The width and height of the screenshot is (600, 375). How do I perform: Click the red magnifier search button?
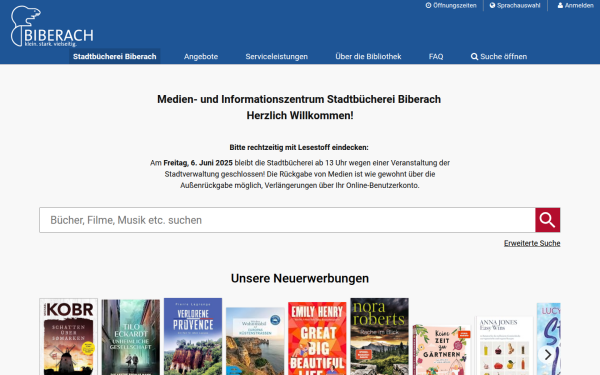(x=548, y=220)
